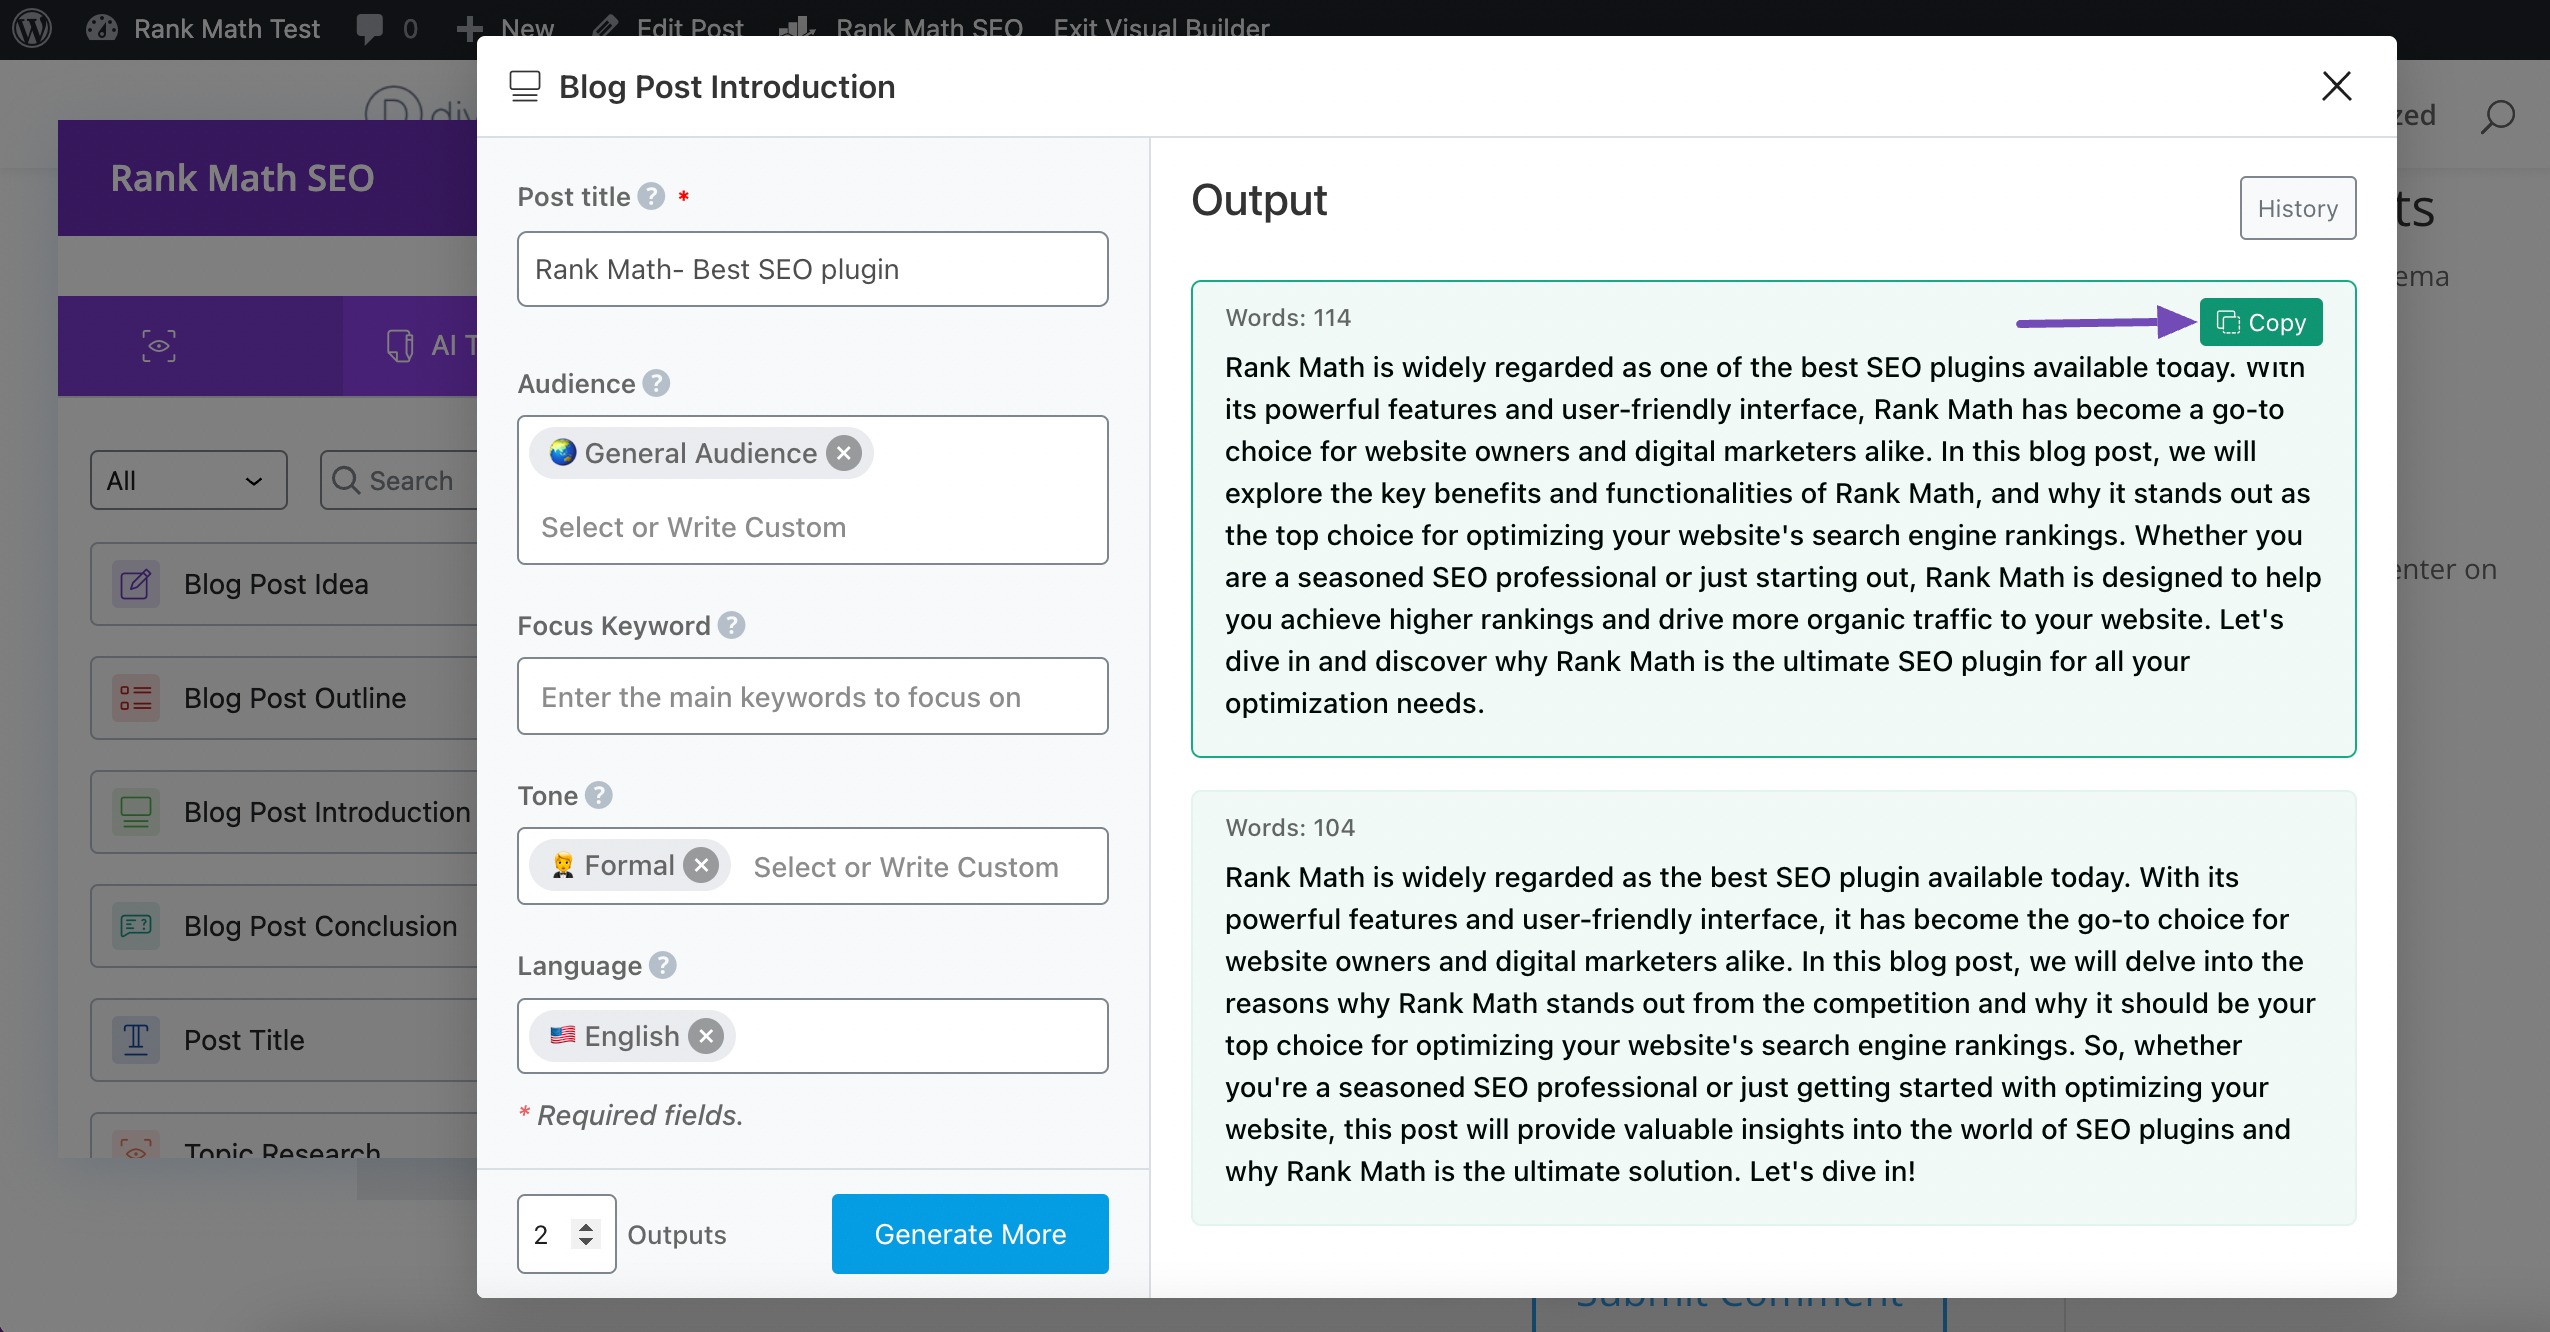Select the 114-word output card
The width and height of the screenshot is (2550, 1332).
[x=1773, y=519]
